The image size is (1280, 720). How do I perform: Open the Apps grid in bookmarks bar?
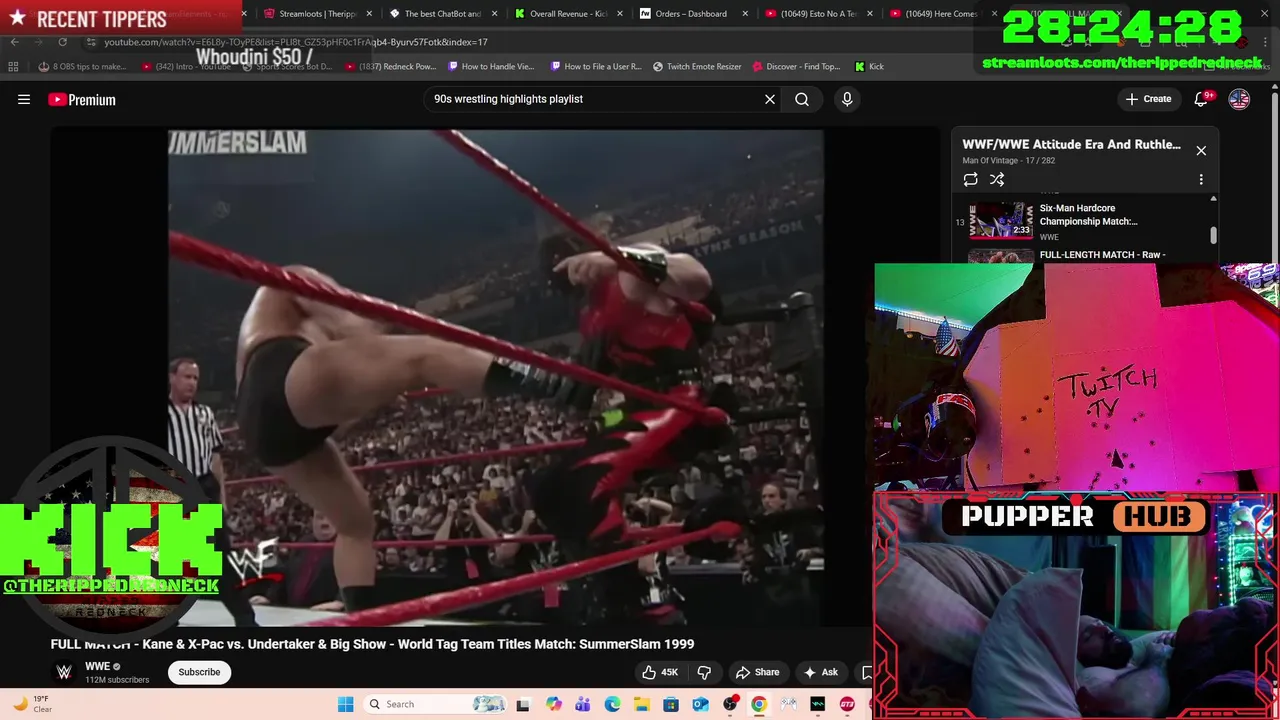13,66
